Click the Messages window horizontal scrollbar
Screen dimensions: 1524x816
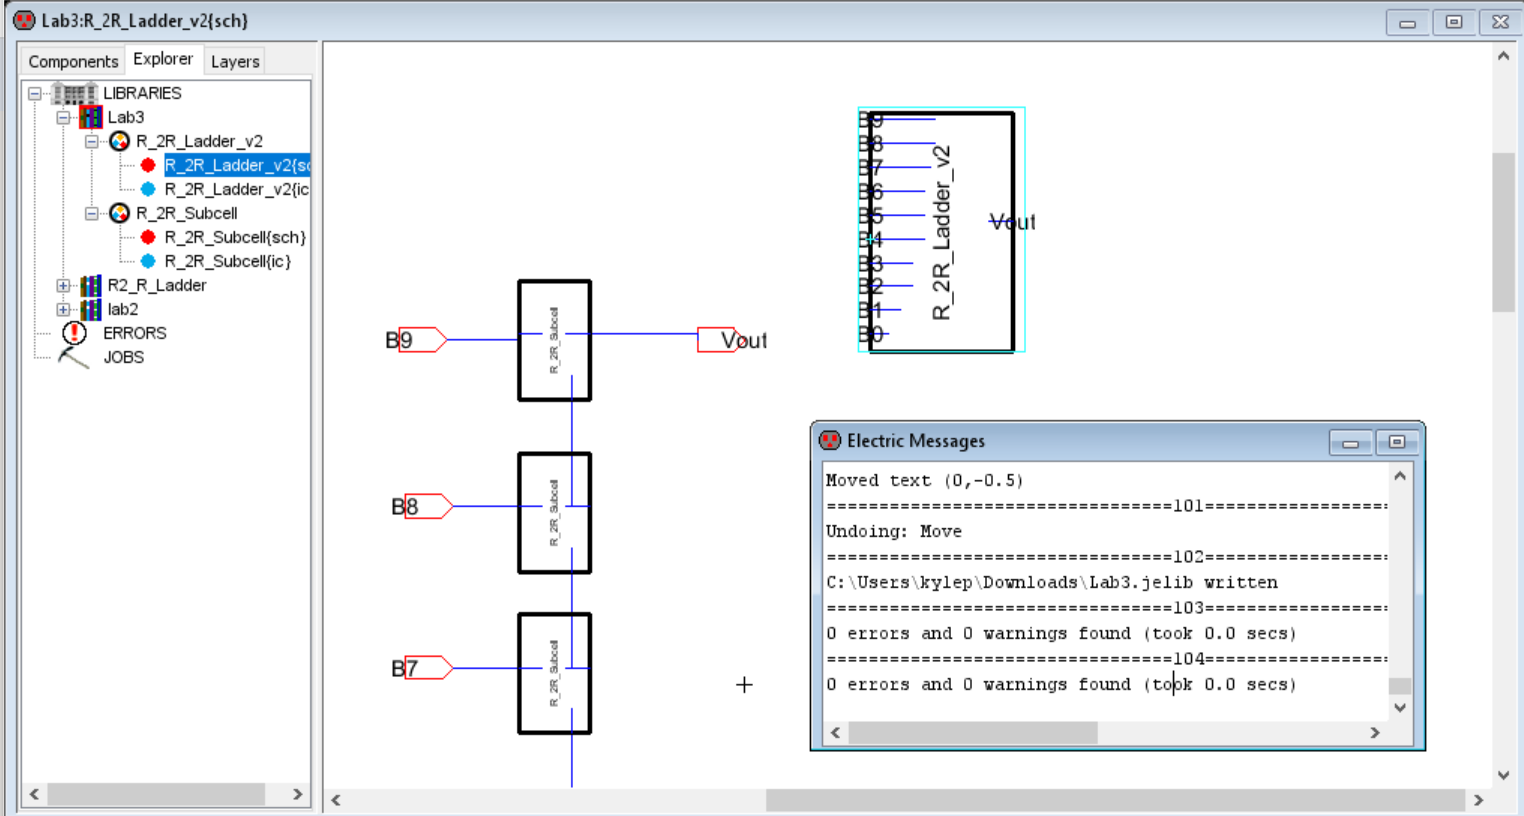pos(972,733)
